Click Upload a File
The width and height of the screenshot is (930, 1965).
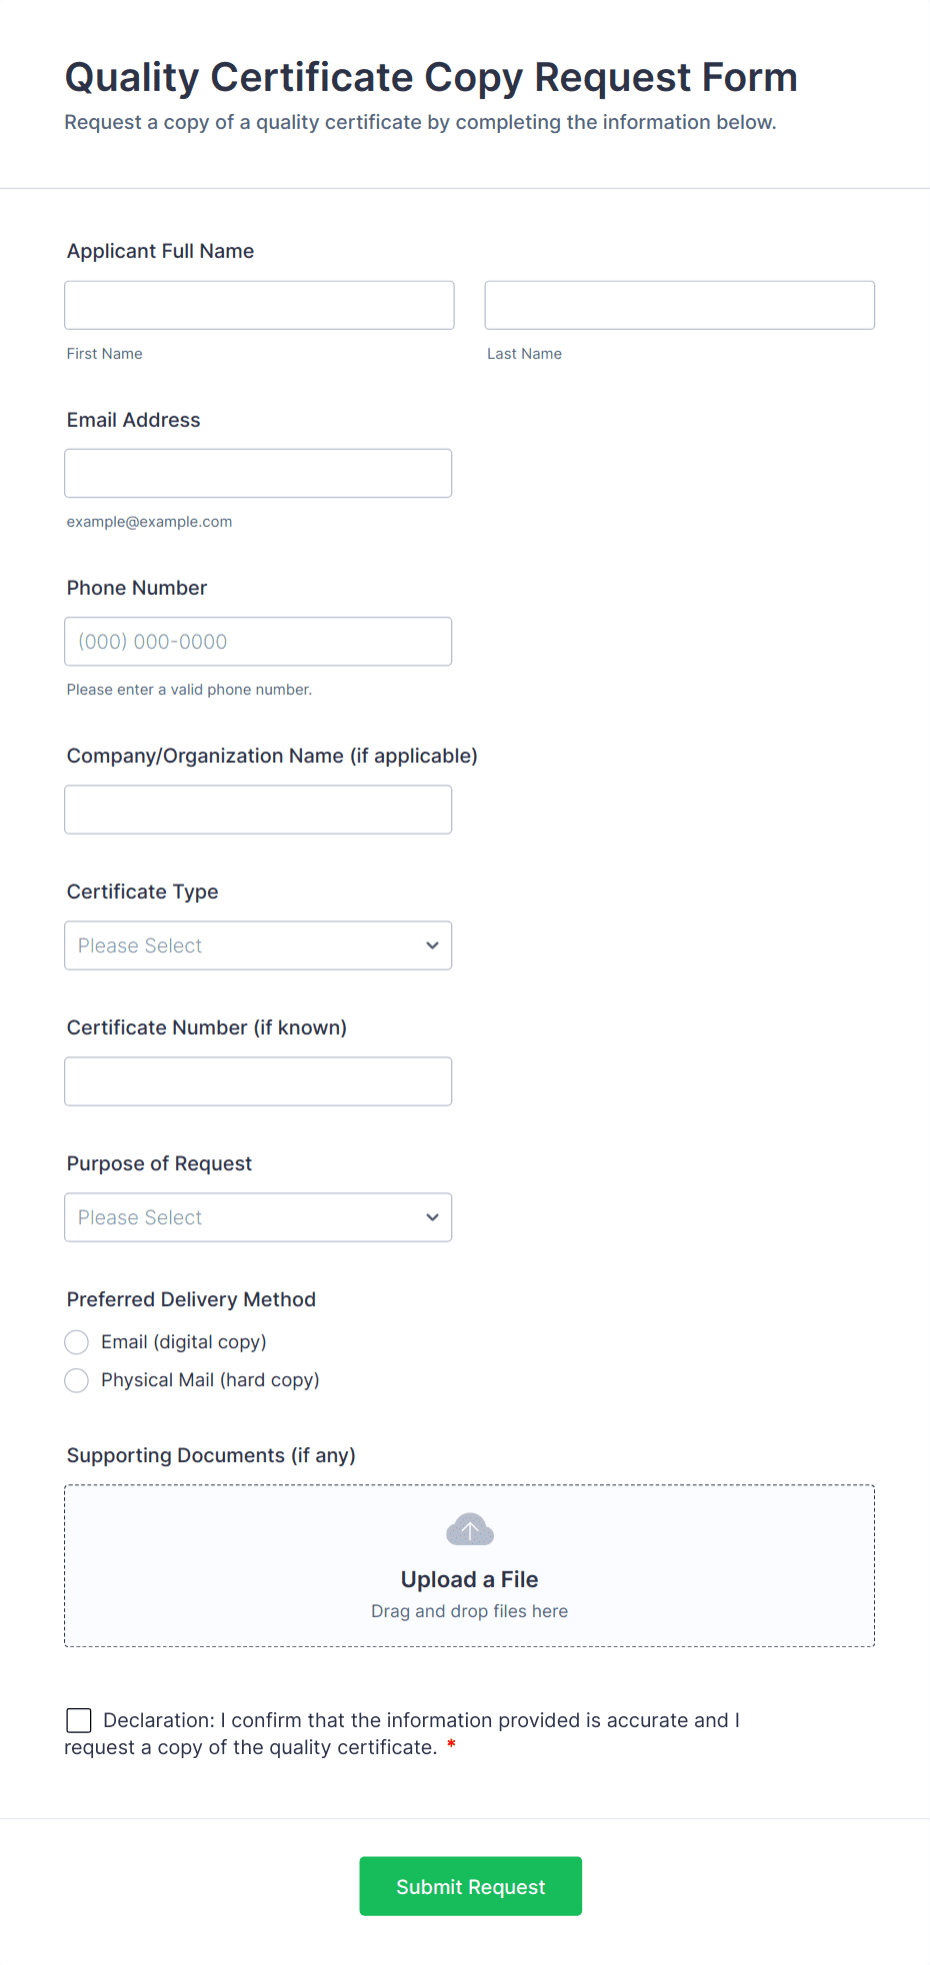click(469, 1579)
